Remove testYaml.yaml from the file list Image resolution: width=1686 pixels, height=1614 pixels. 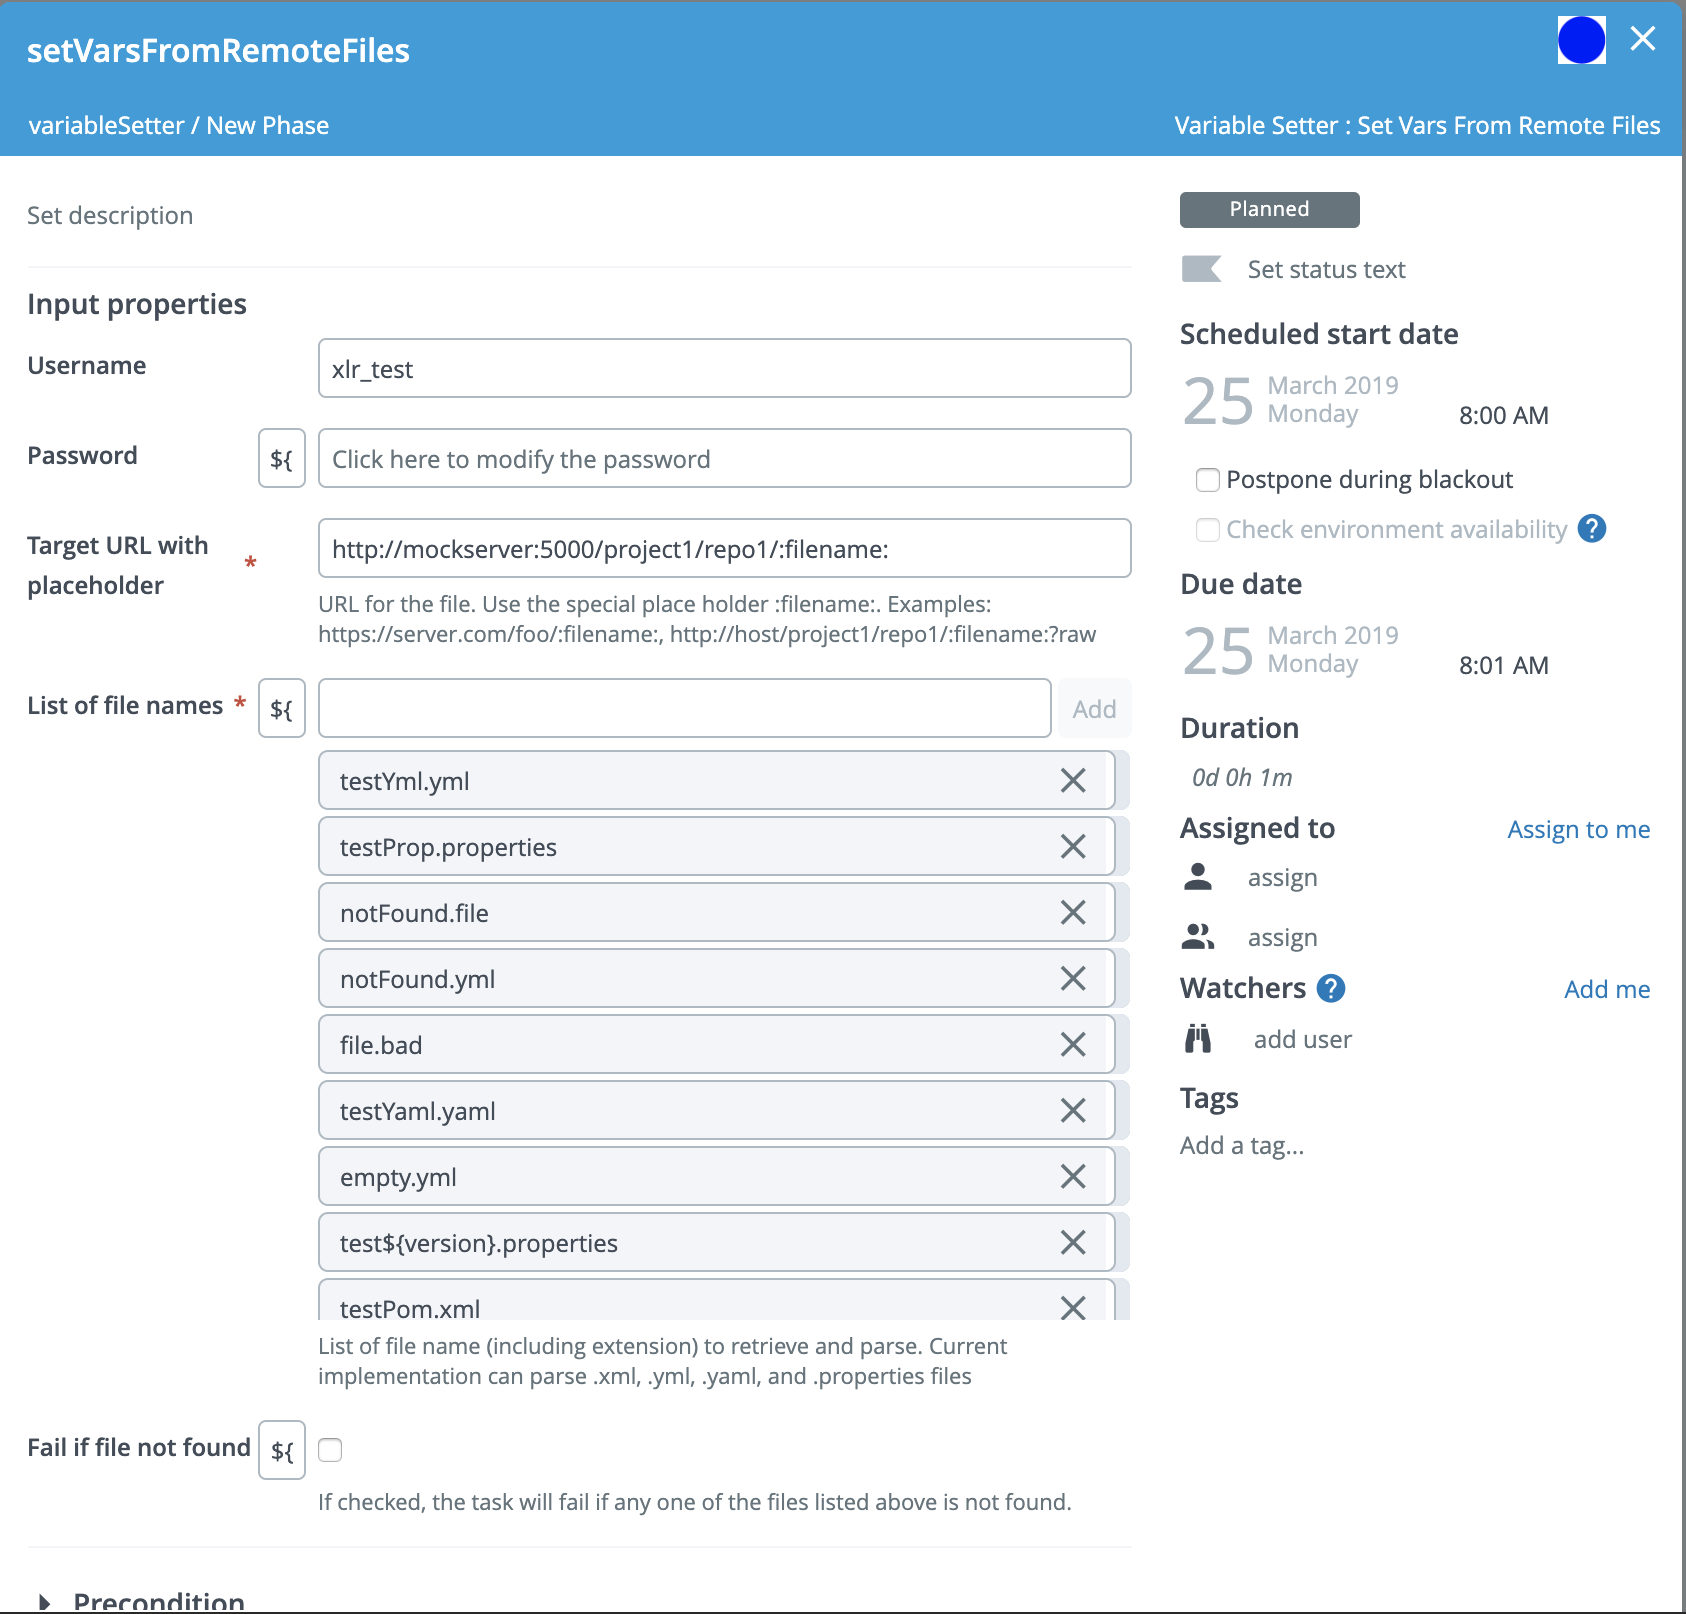coord(1073,1111)
